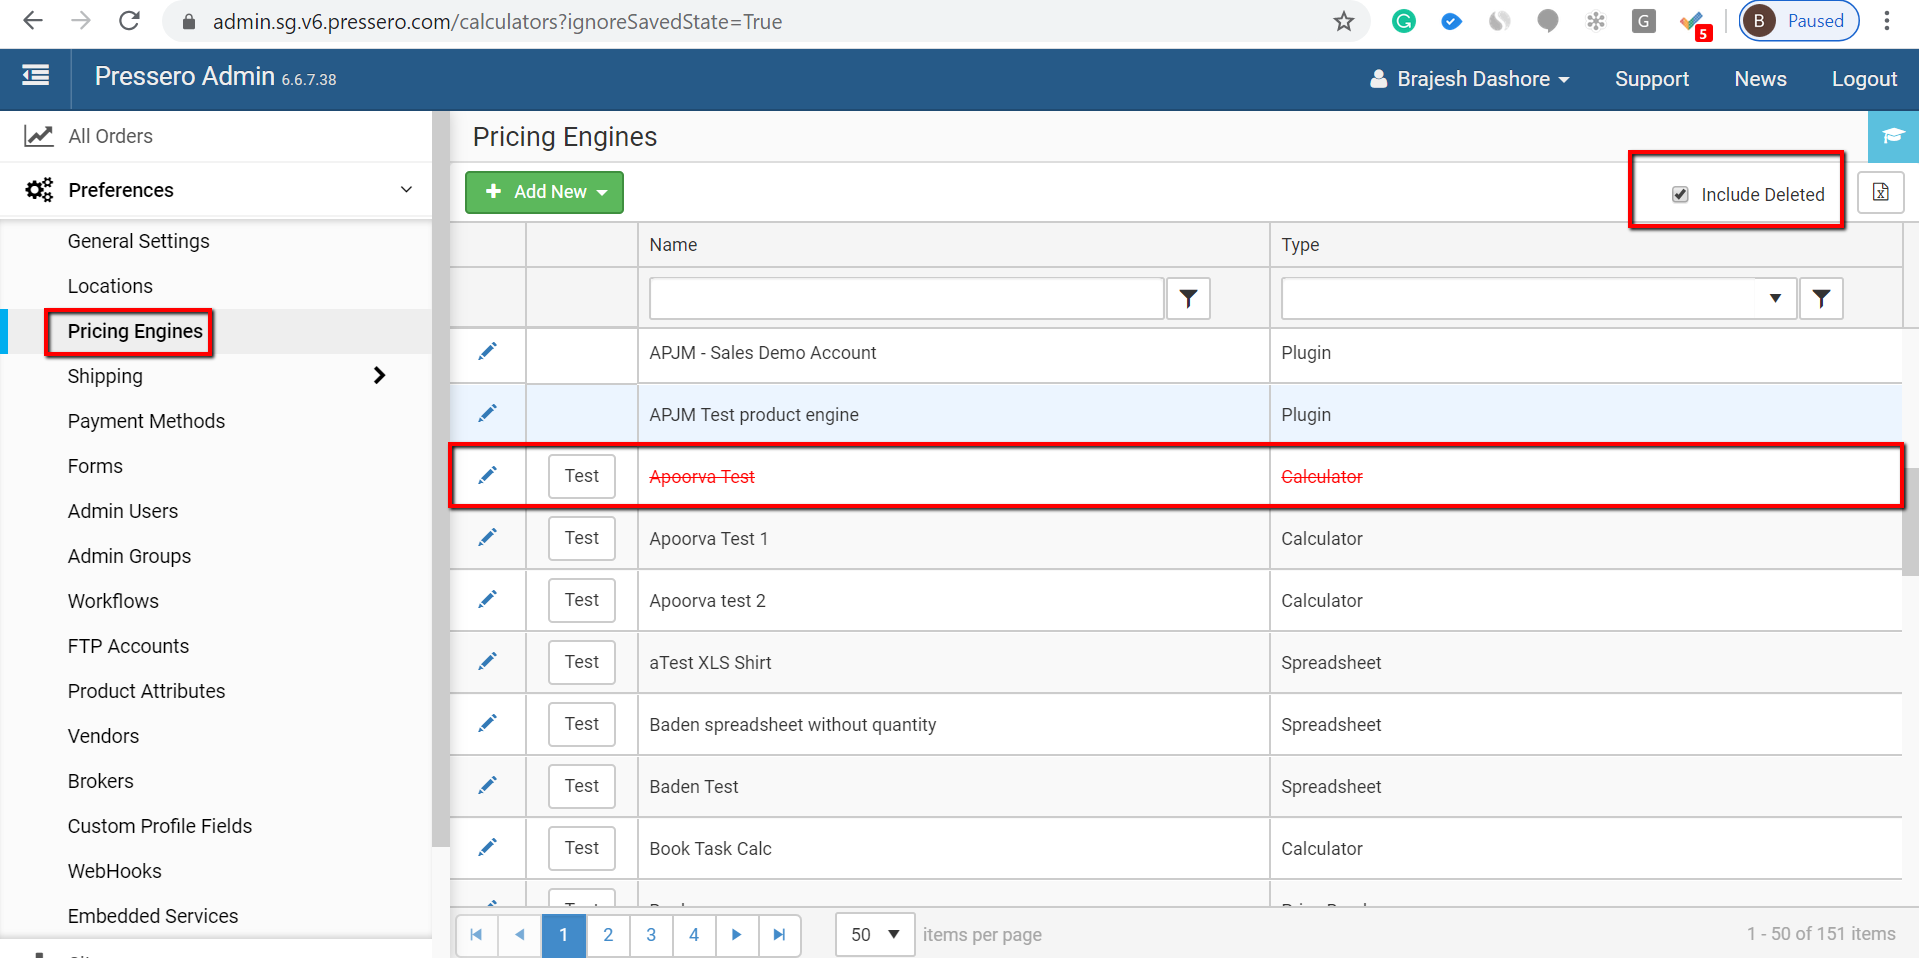Open All Orders in sidebar
Screen dimensions: 1919x958
(110, 136)
